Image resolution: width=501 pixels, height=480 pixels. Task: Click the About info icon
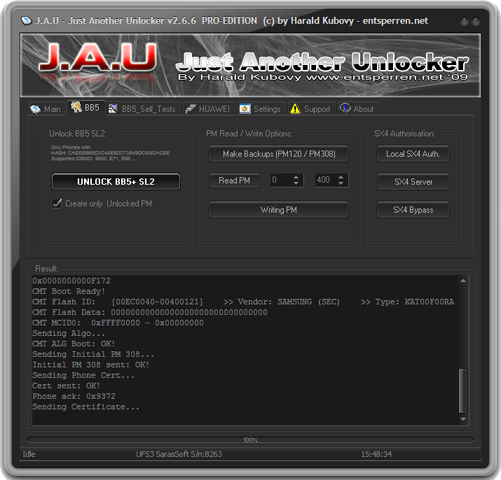(x=345, y=108)
